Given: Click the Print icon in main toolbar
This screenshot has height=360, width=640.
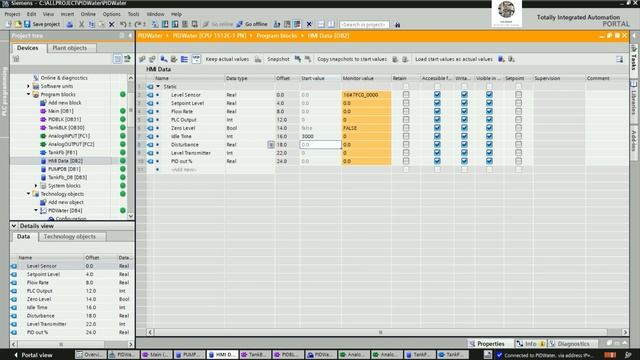Looking at the screenshot, I should point(70,24).
